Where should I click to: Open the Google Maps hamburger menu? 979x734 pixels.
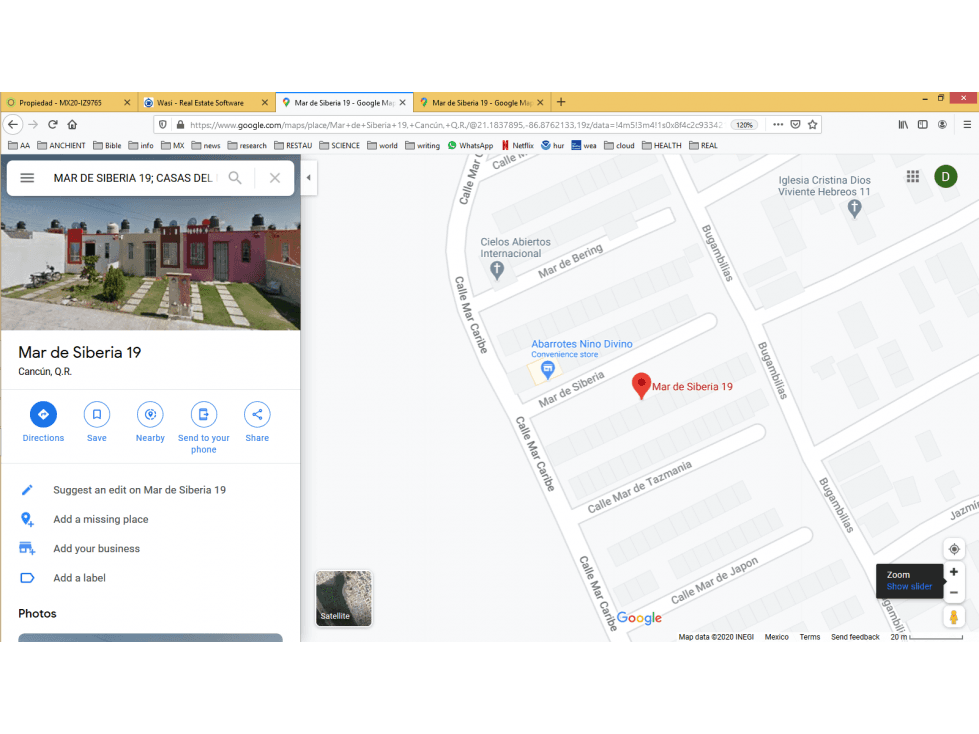[x=27, y=178]
